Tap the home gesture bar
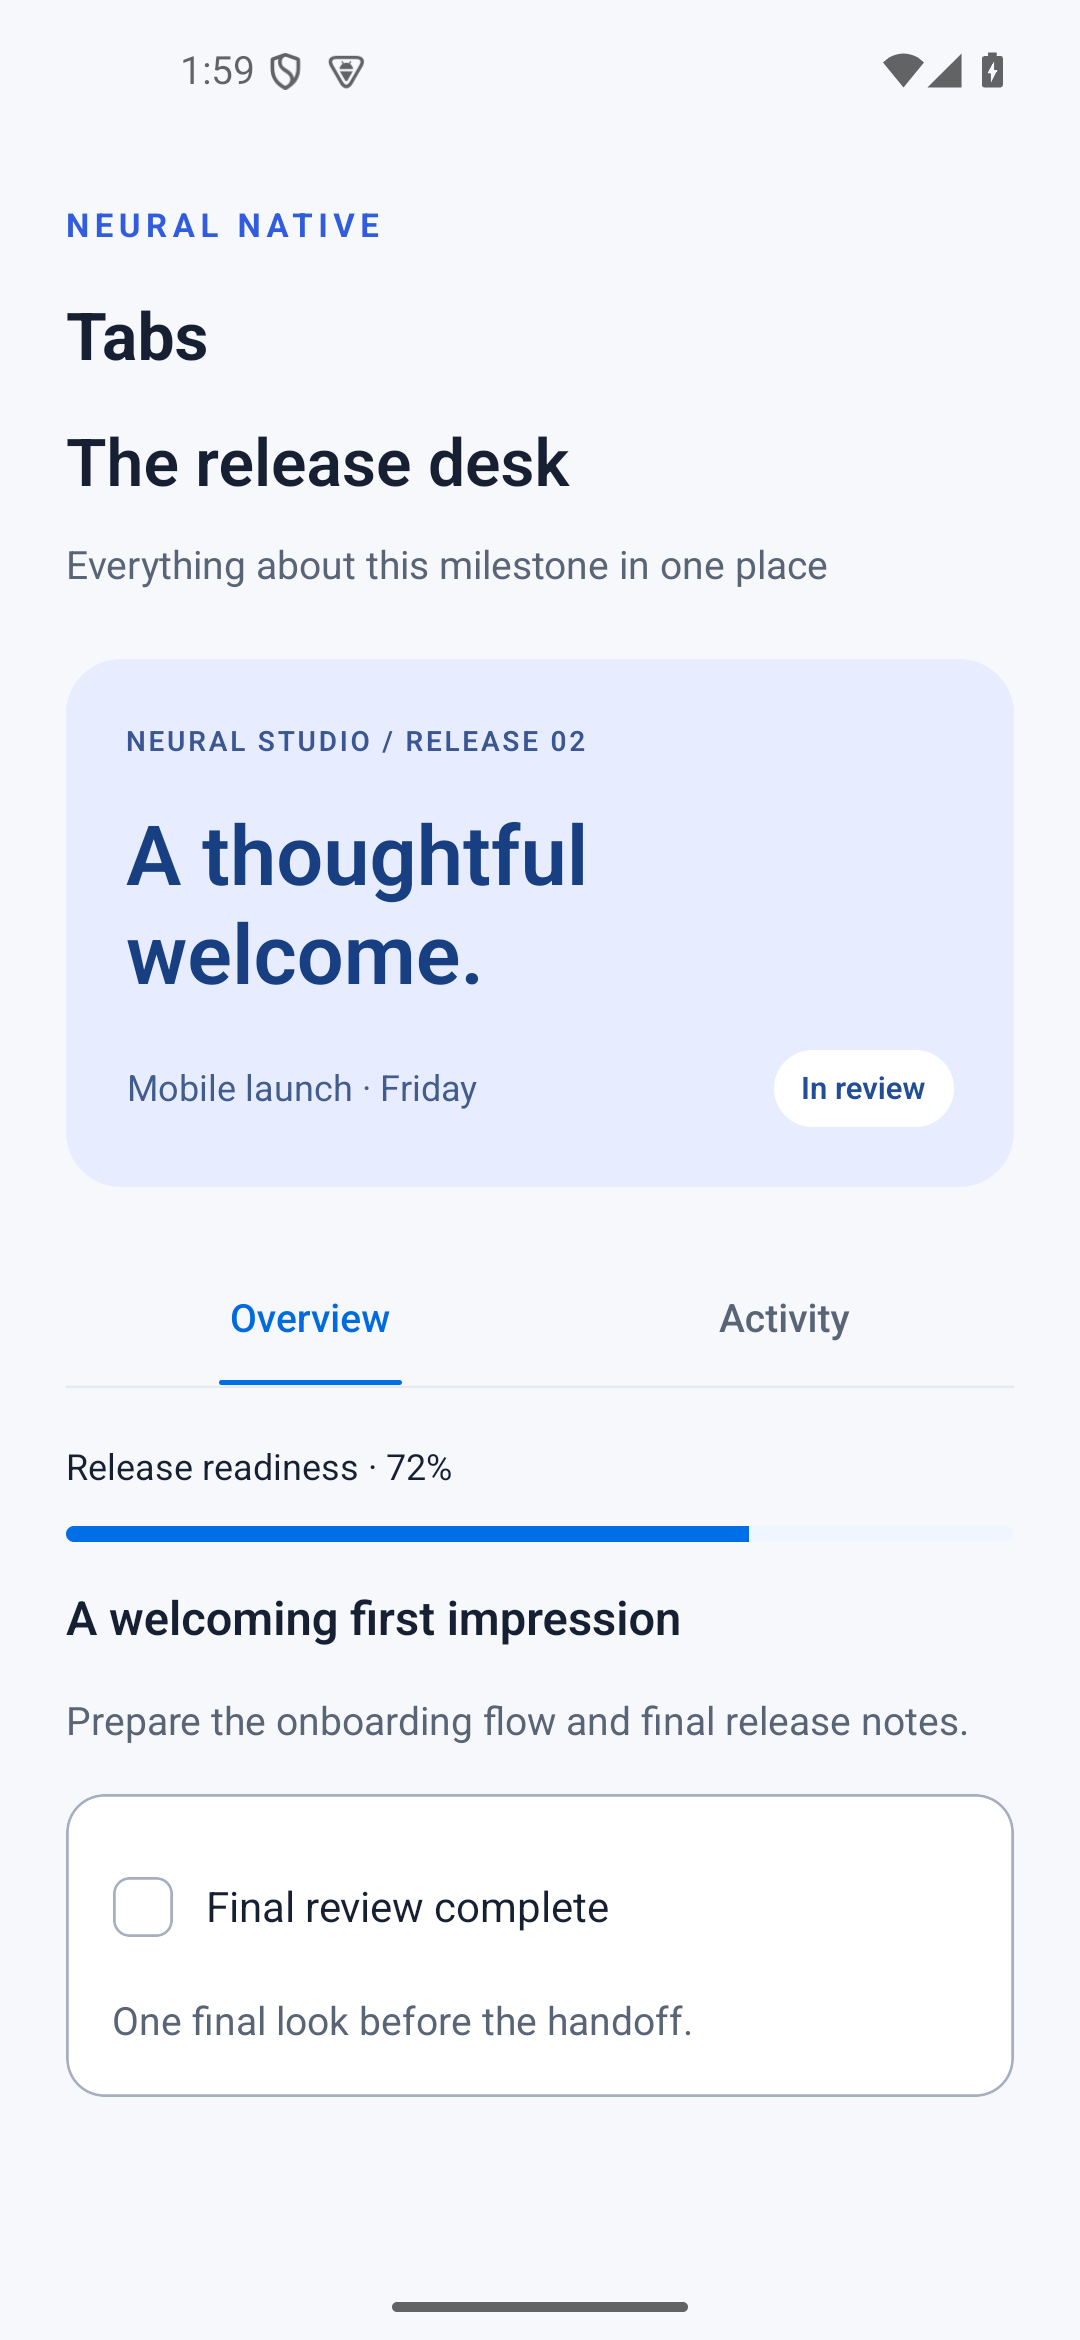 coord(540,2307)
